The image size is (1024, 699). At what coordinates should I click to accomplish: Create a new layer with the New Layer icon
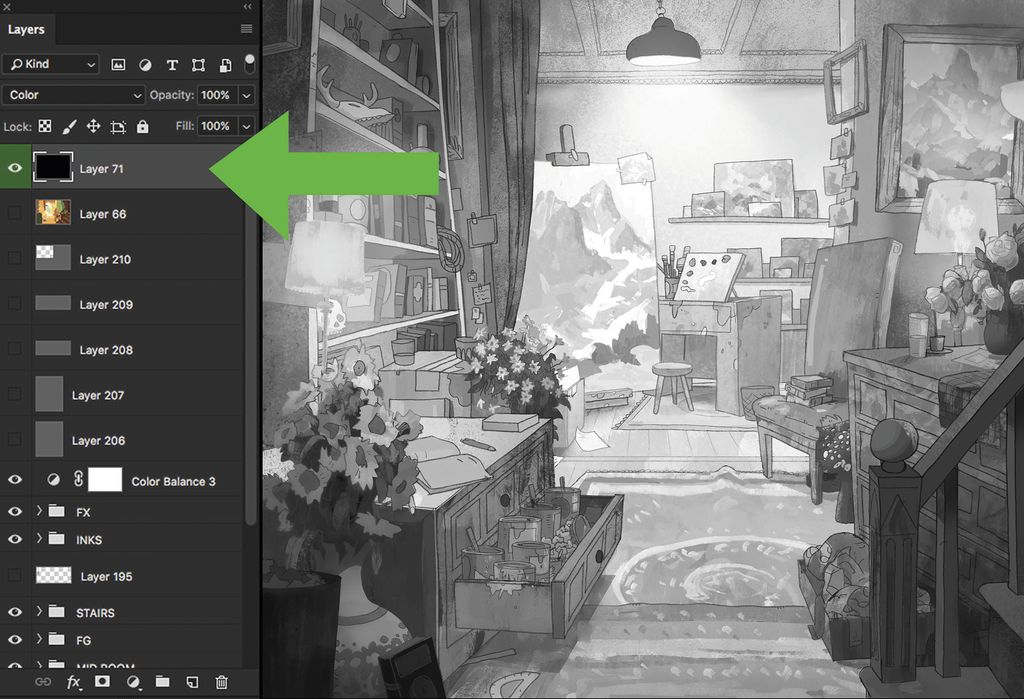point(192,683)
